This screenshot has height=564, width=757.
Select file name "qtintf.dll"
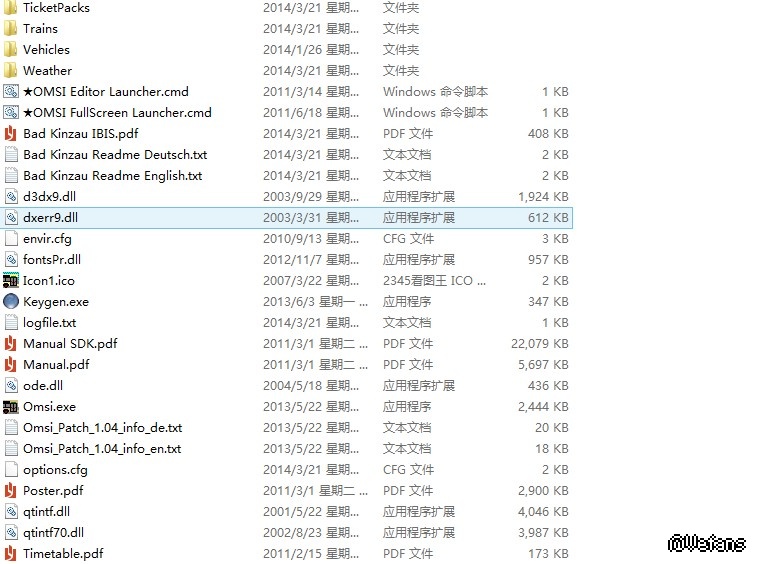tap(46, 512)
